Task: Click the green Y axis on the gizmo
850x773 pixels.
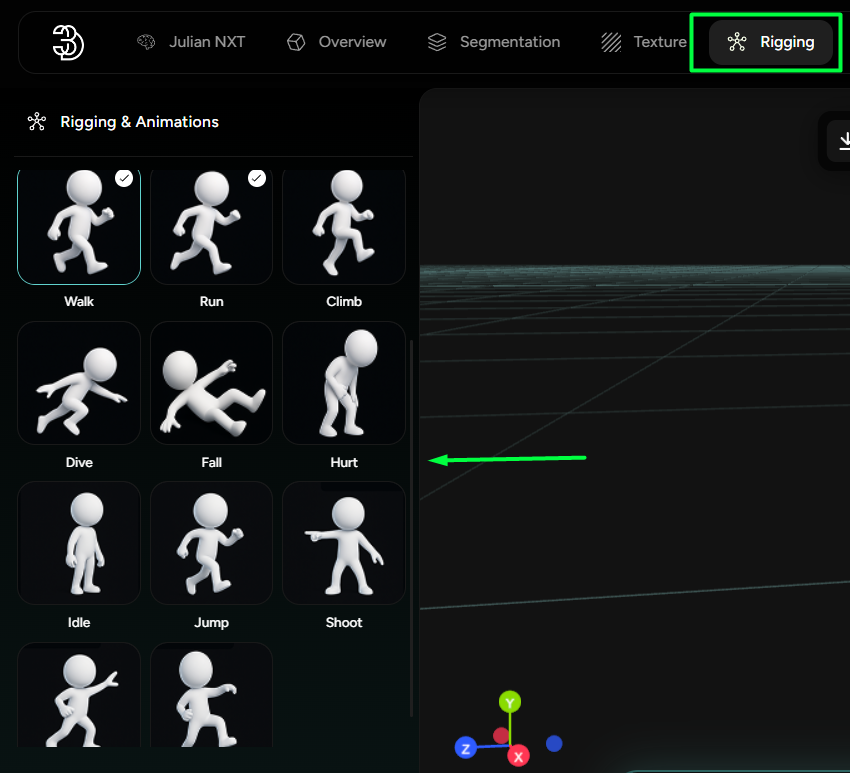Action: [x=510, y=702]
